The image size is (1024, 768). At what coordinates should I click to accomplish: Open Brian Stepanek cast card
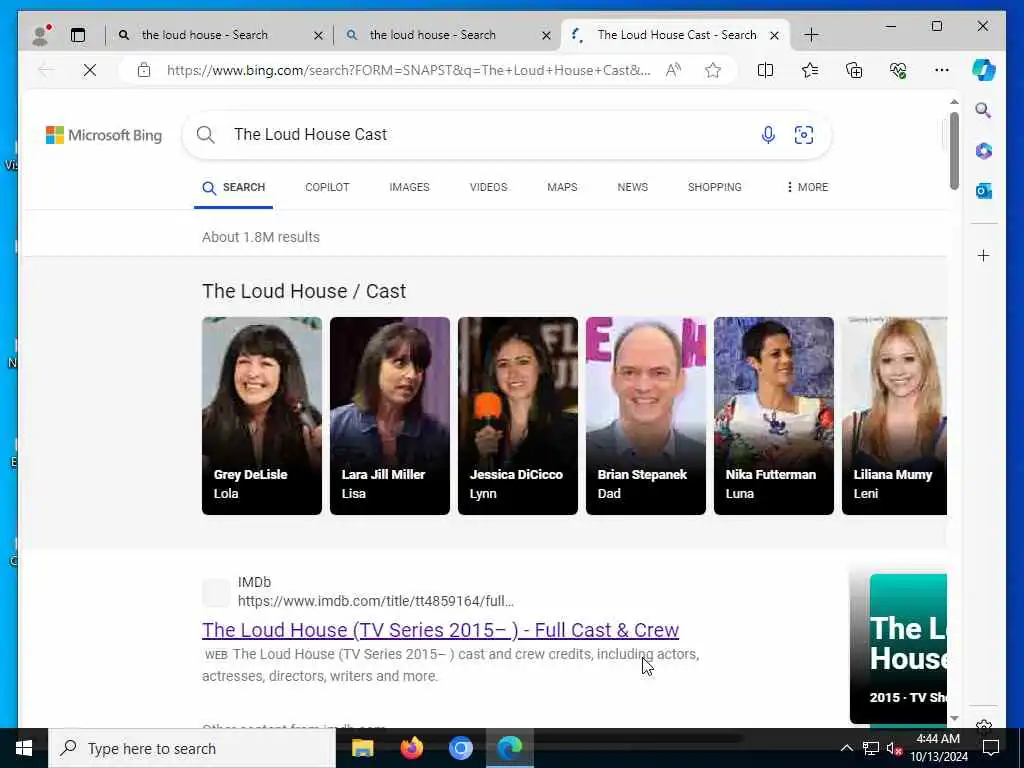646,416
